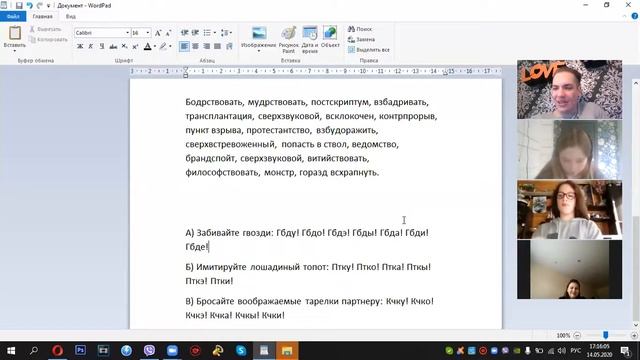Align text right
Screen dimensions: 640x360
[x=207, y=47]
